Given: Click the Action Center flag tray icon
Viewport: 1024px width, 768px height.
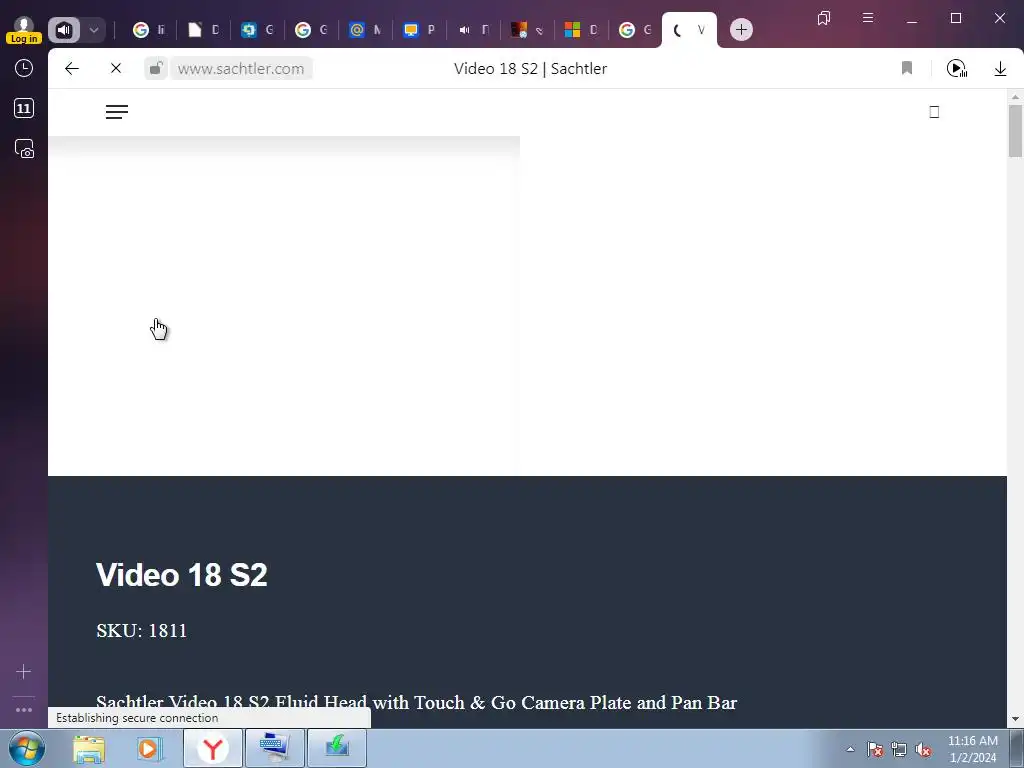Looking at the screenshot, I should click(875, 750).
